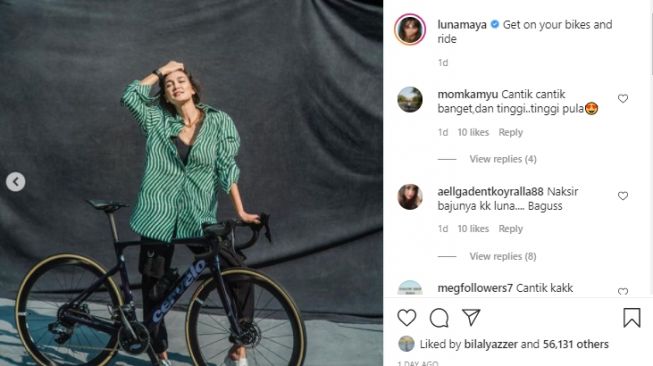Expand View replies (4) under momkamyu
The image size is (653, 366).
(x=503, y=159)
